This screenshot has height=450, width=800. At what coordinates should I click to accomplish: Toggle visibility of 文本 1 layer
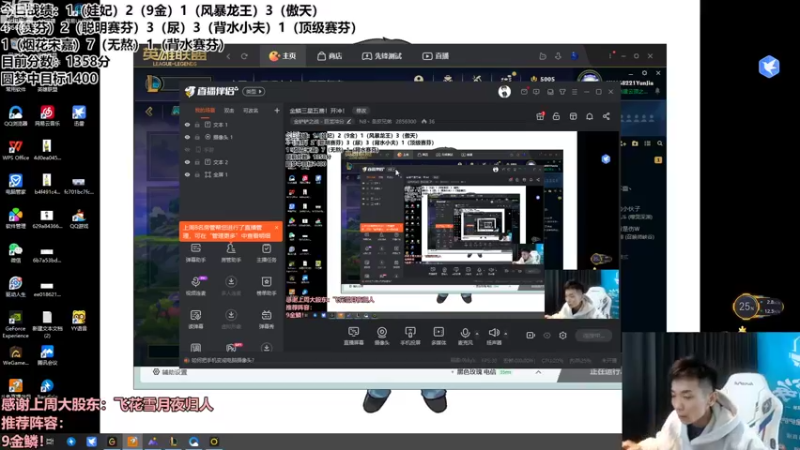[187, 124]
